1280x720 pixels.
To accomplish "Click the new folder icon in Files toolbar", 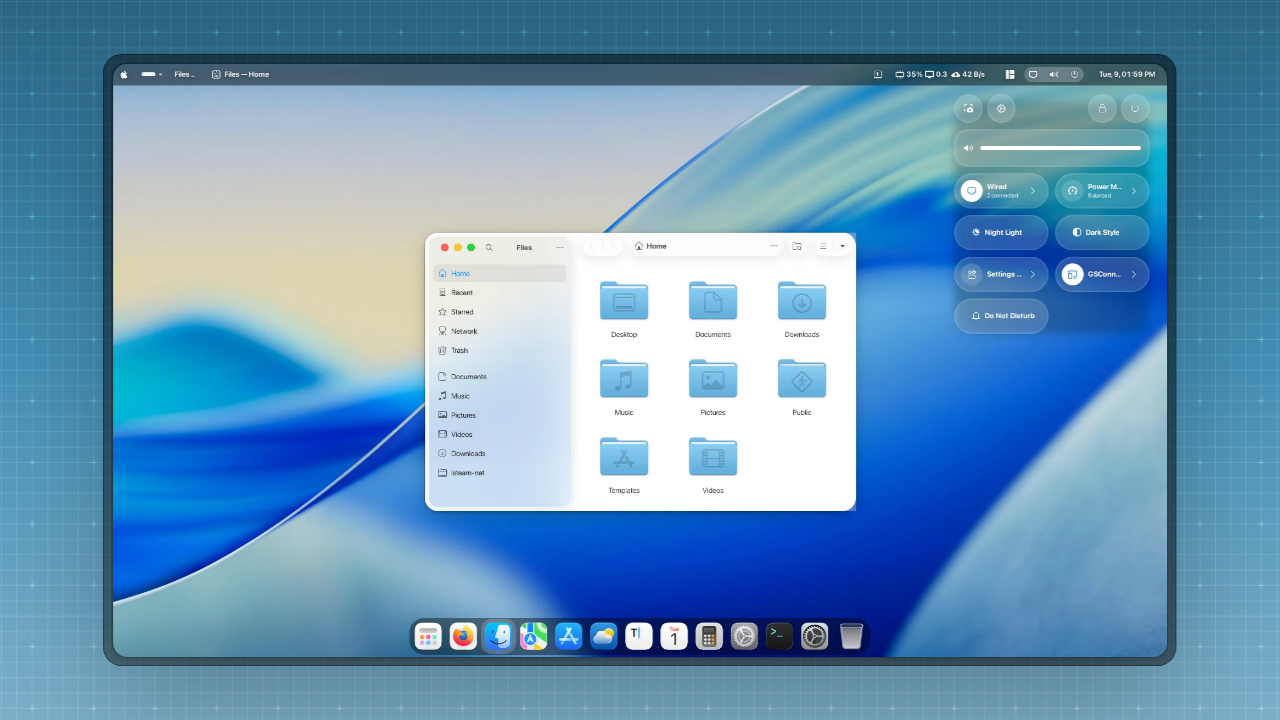I will point(797,246).
